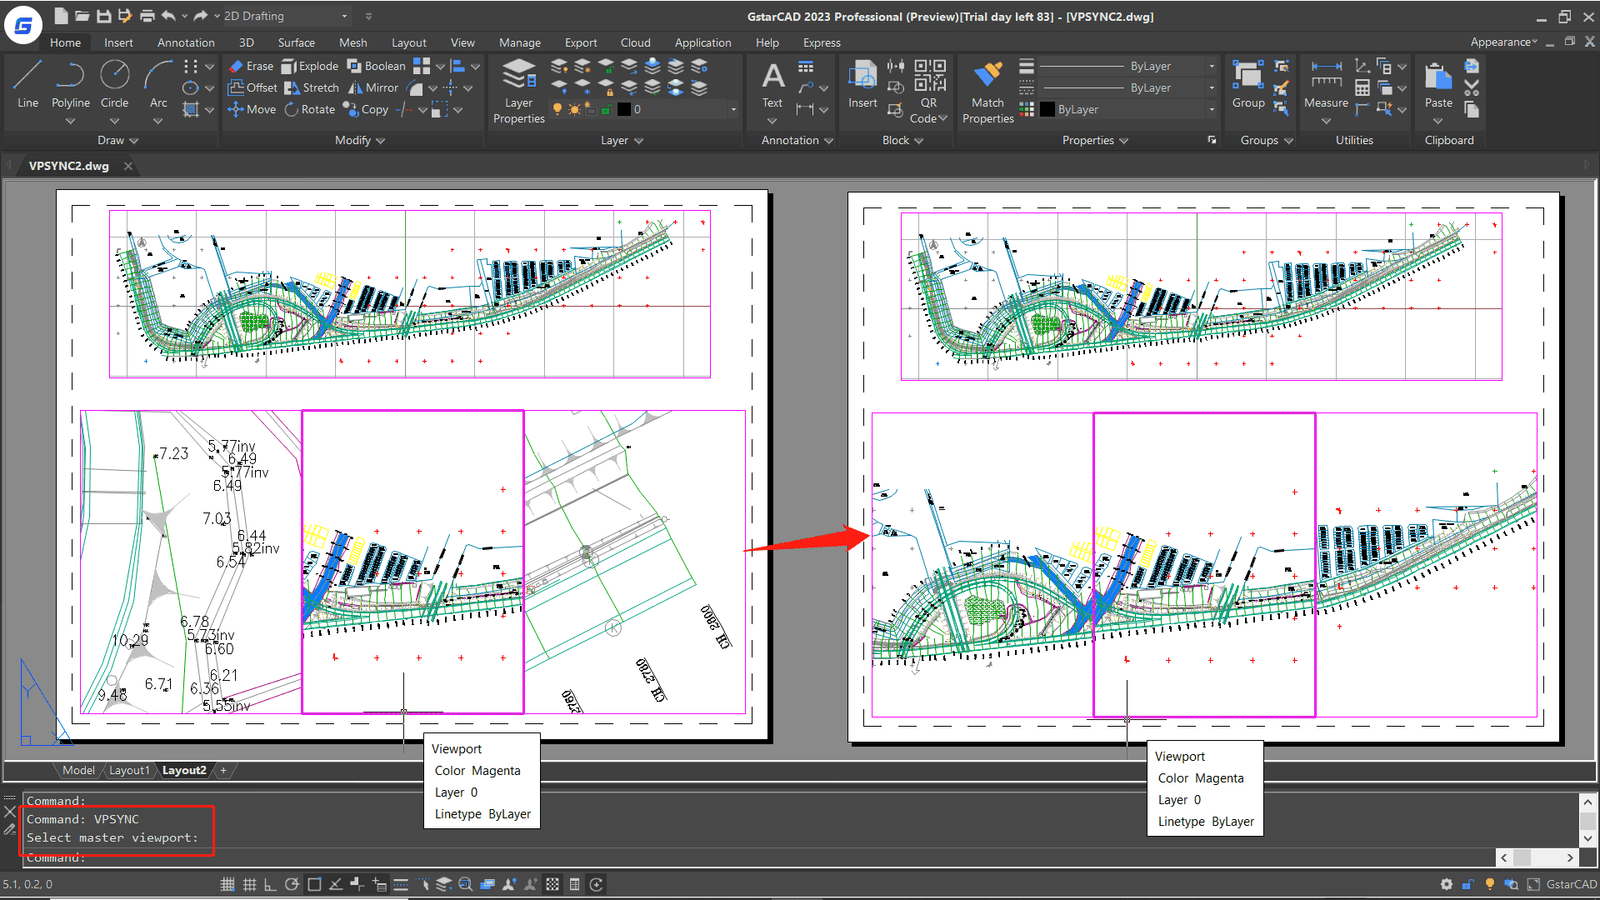1600x900 pixels.
Task: Click the Match Properties brush icon
Action: pos(987,76)
